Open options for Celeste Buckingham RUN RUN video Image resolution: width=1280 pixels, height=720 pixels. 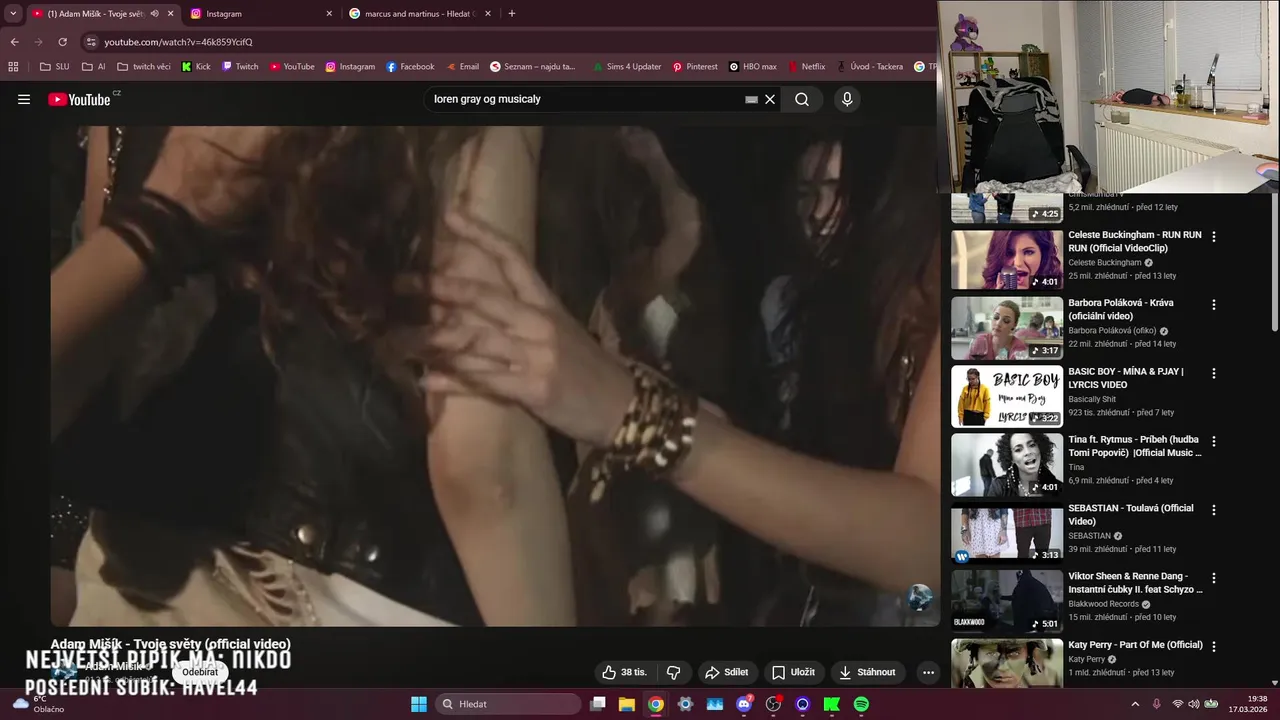tap(1214, 237)
